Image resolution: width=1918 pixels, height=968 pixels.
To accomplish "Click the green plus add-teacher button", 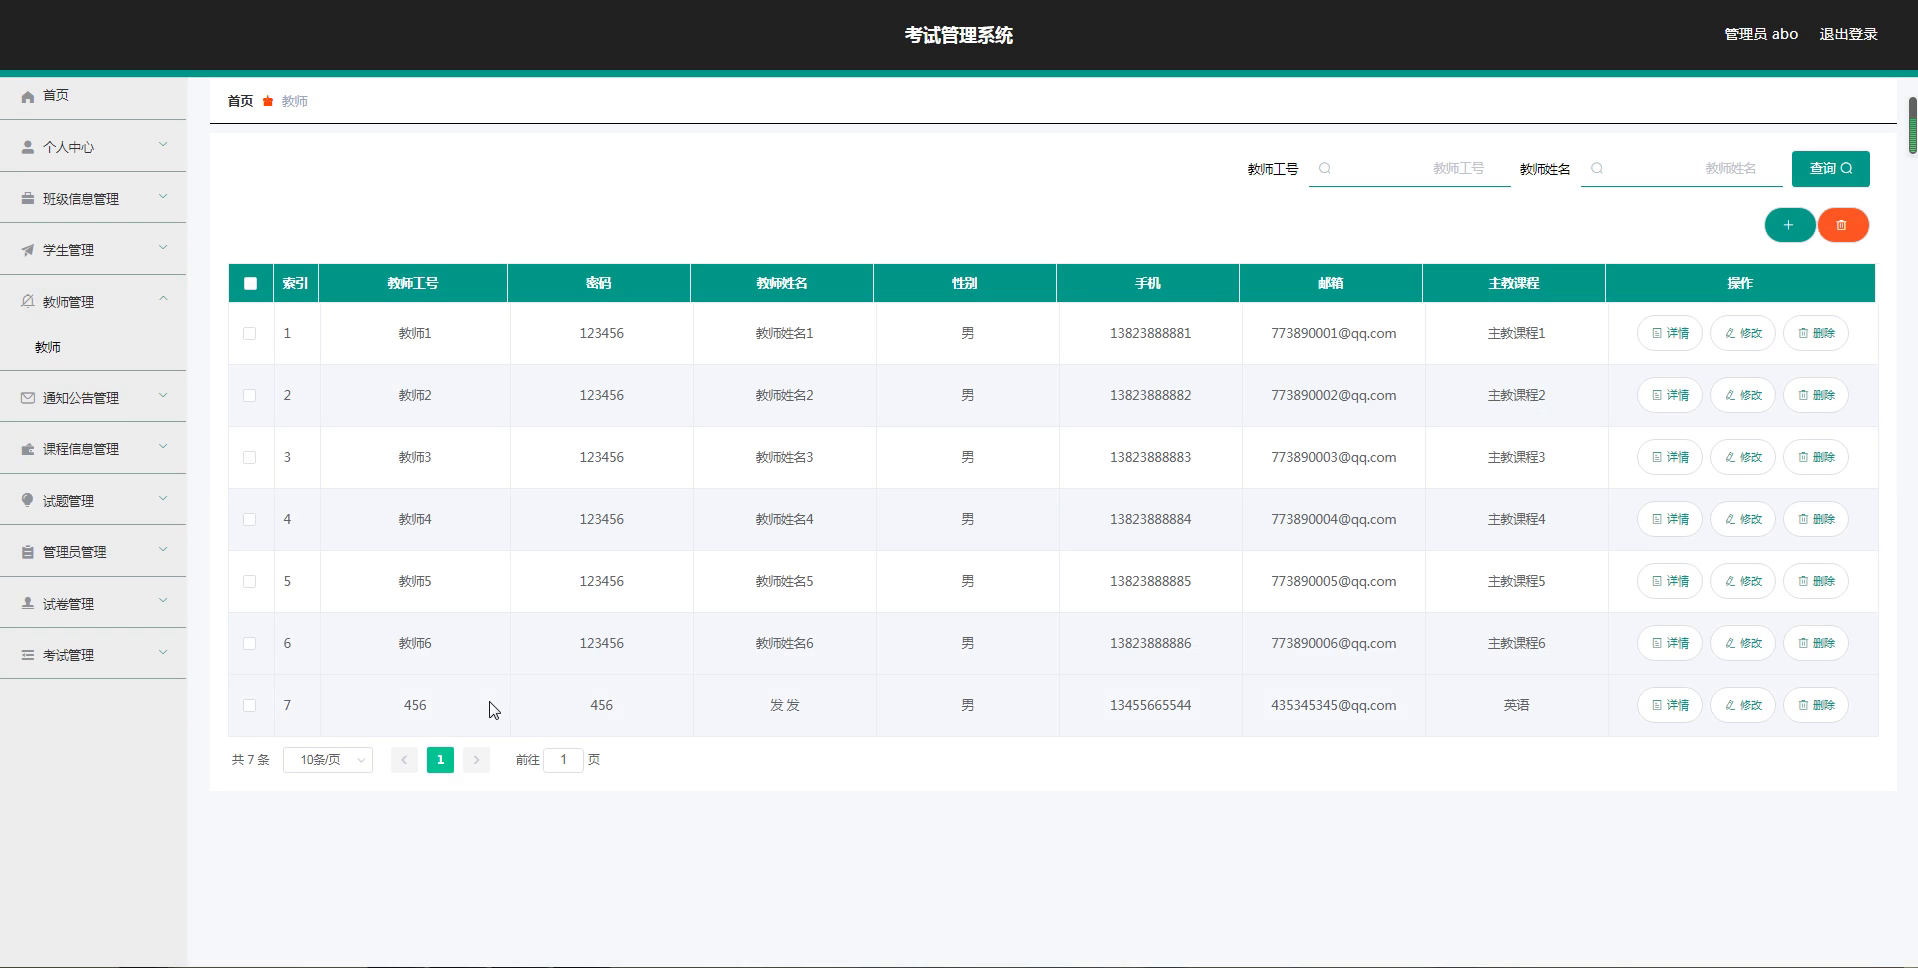I will pos(1789,225).
